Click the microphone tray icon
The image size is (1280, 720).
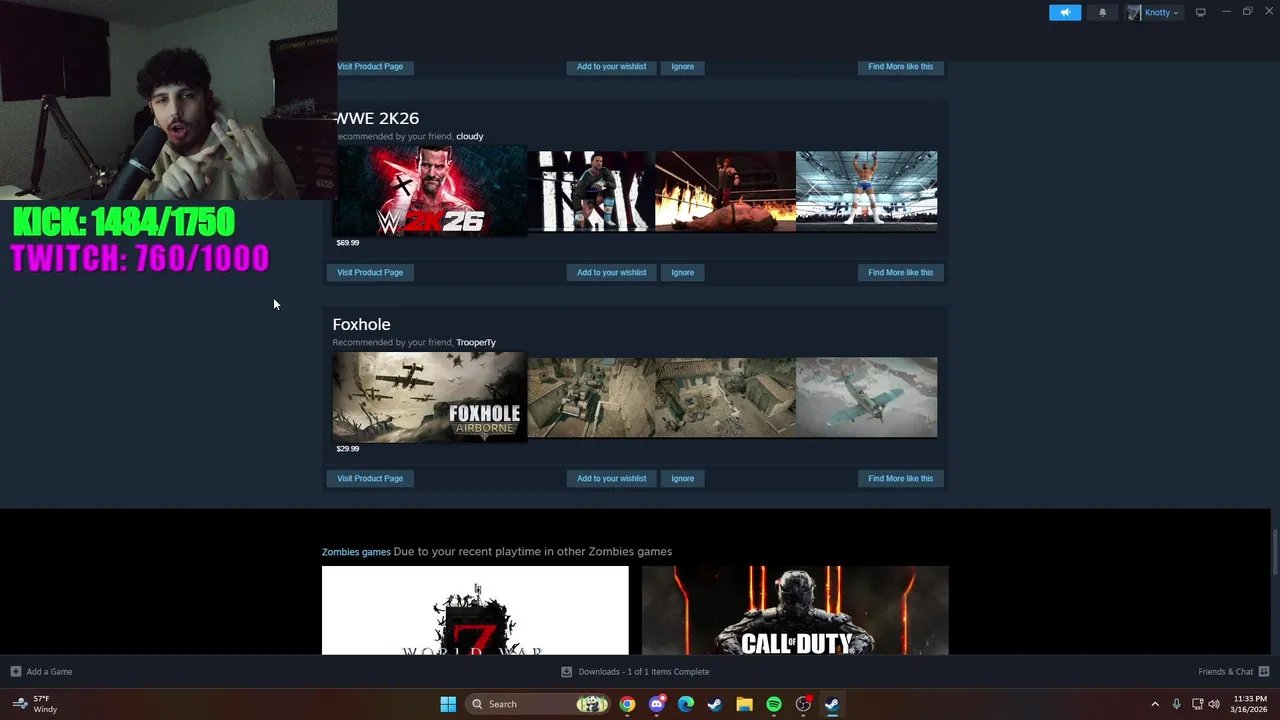1177,704
